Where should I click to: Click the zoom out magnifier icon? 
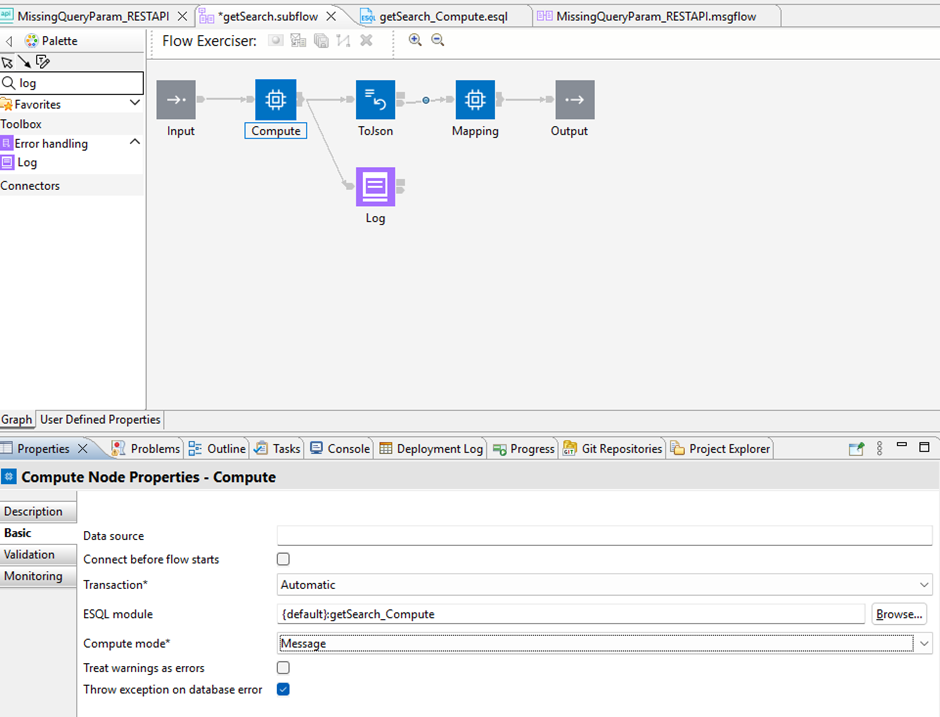438,41
